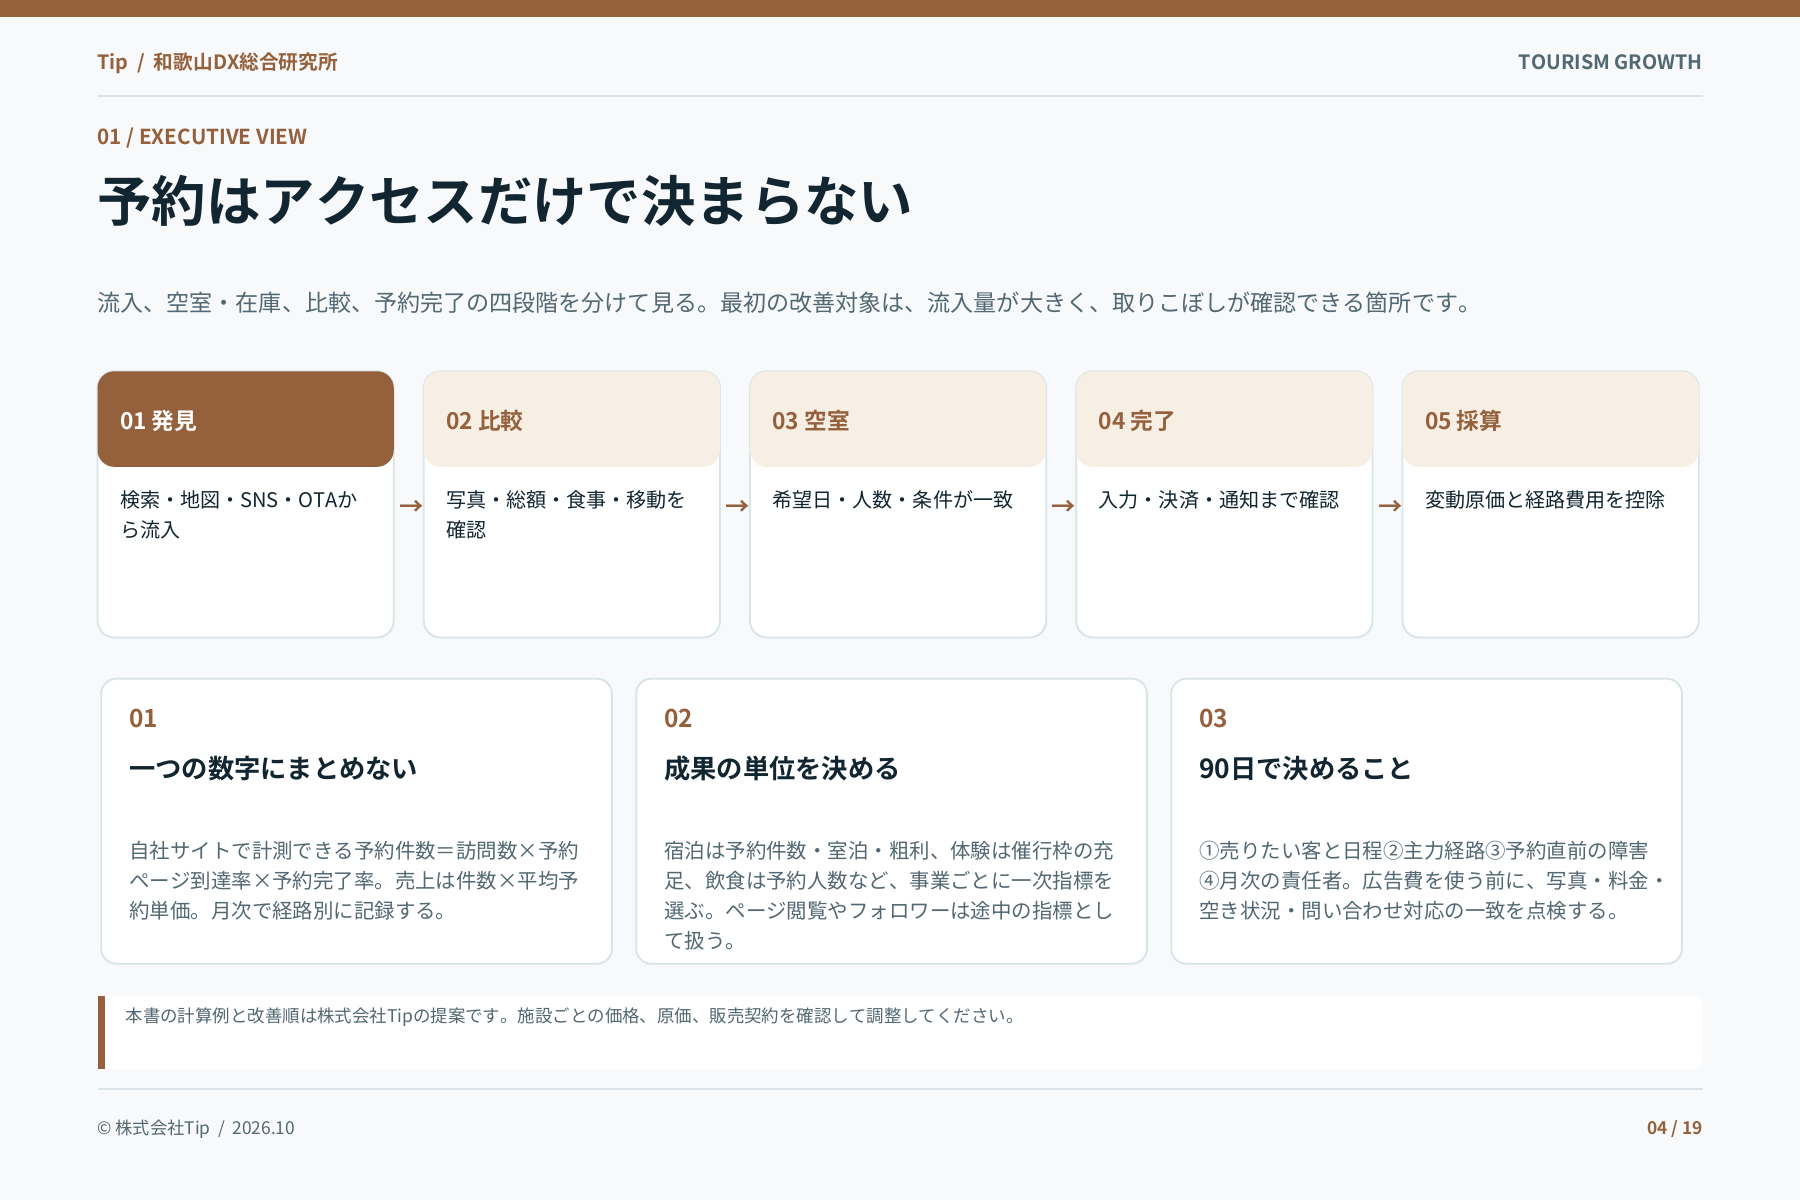This screenshot has height=1200, width=1800.
Task: Click the '05 採算' step header
Action: pos(1550,419)
